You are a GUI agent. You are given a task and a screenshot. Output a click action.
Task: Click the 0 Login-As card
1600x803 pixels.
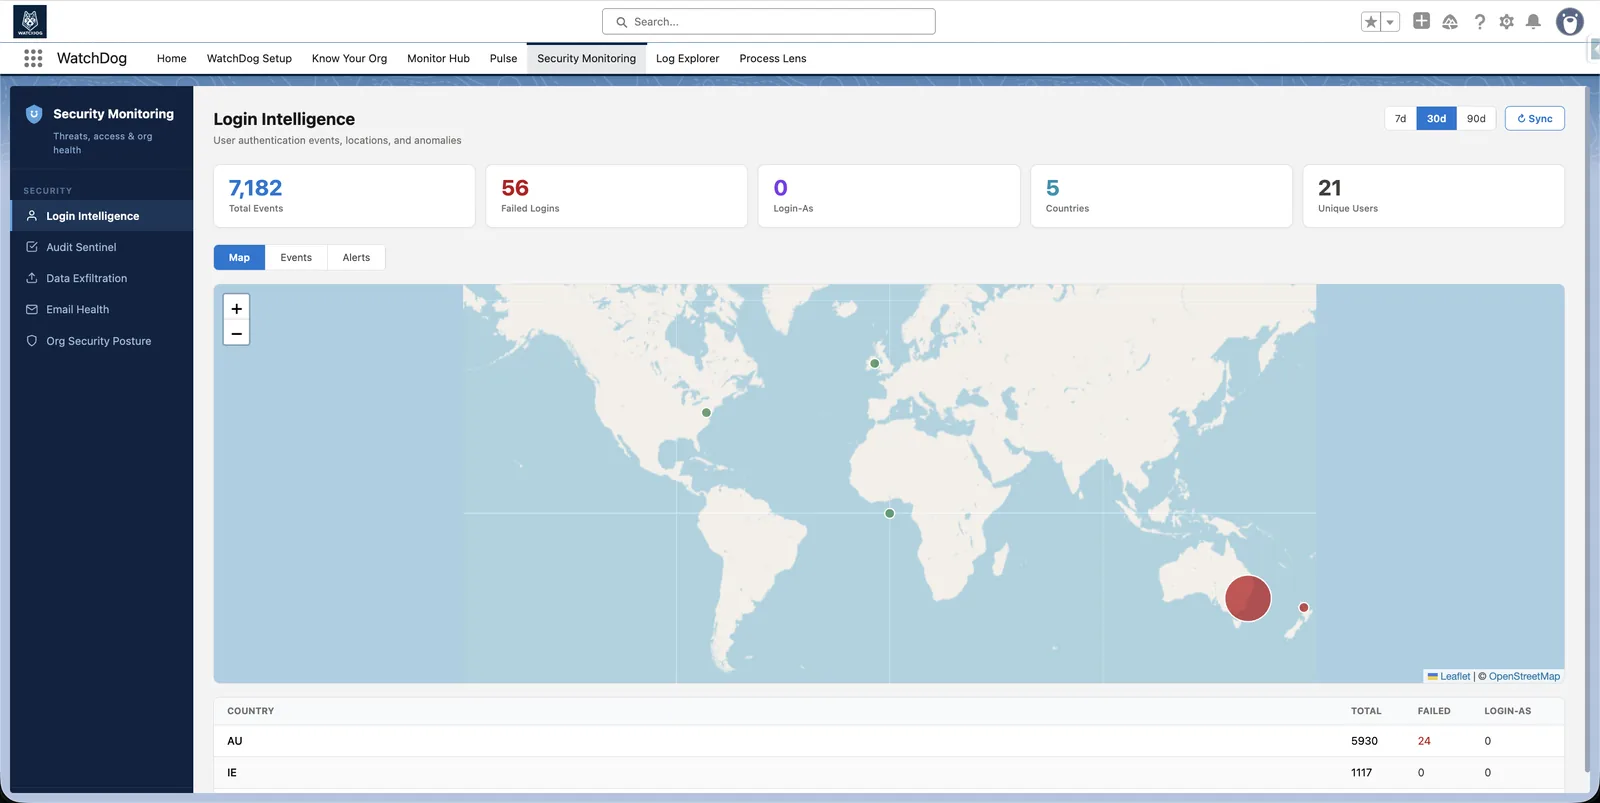point(889,196)
